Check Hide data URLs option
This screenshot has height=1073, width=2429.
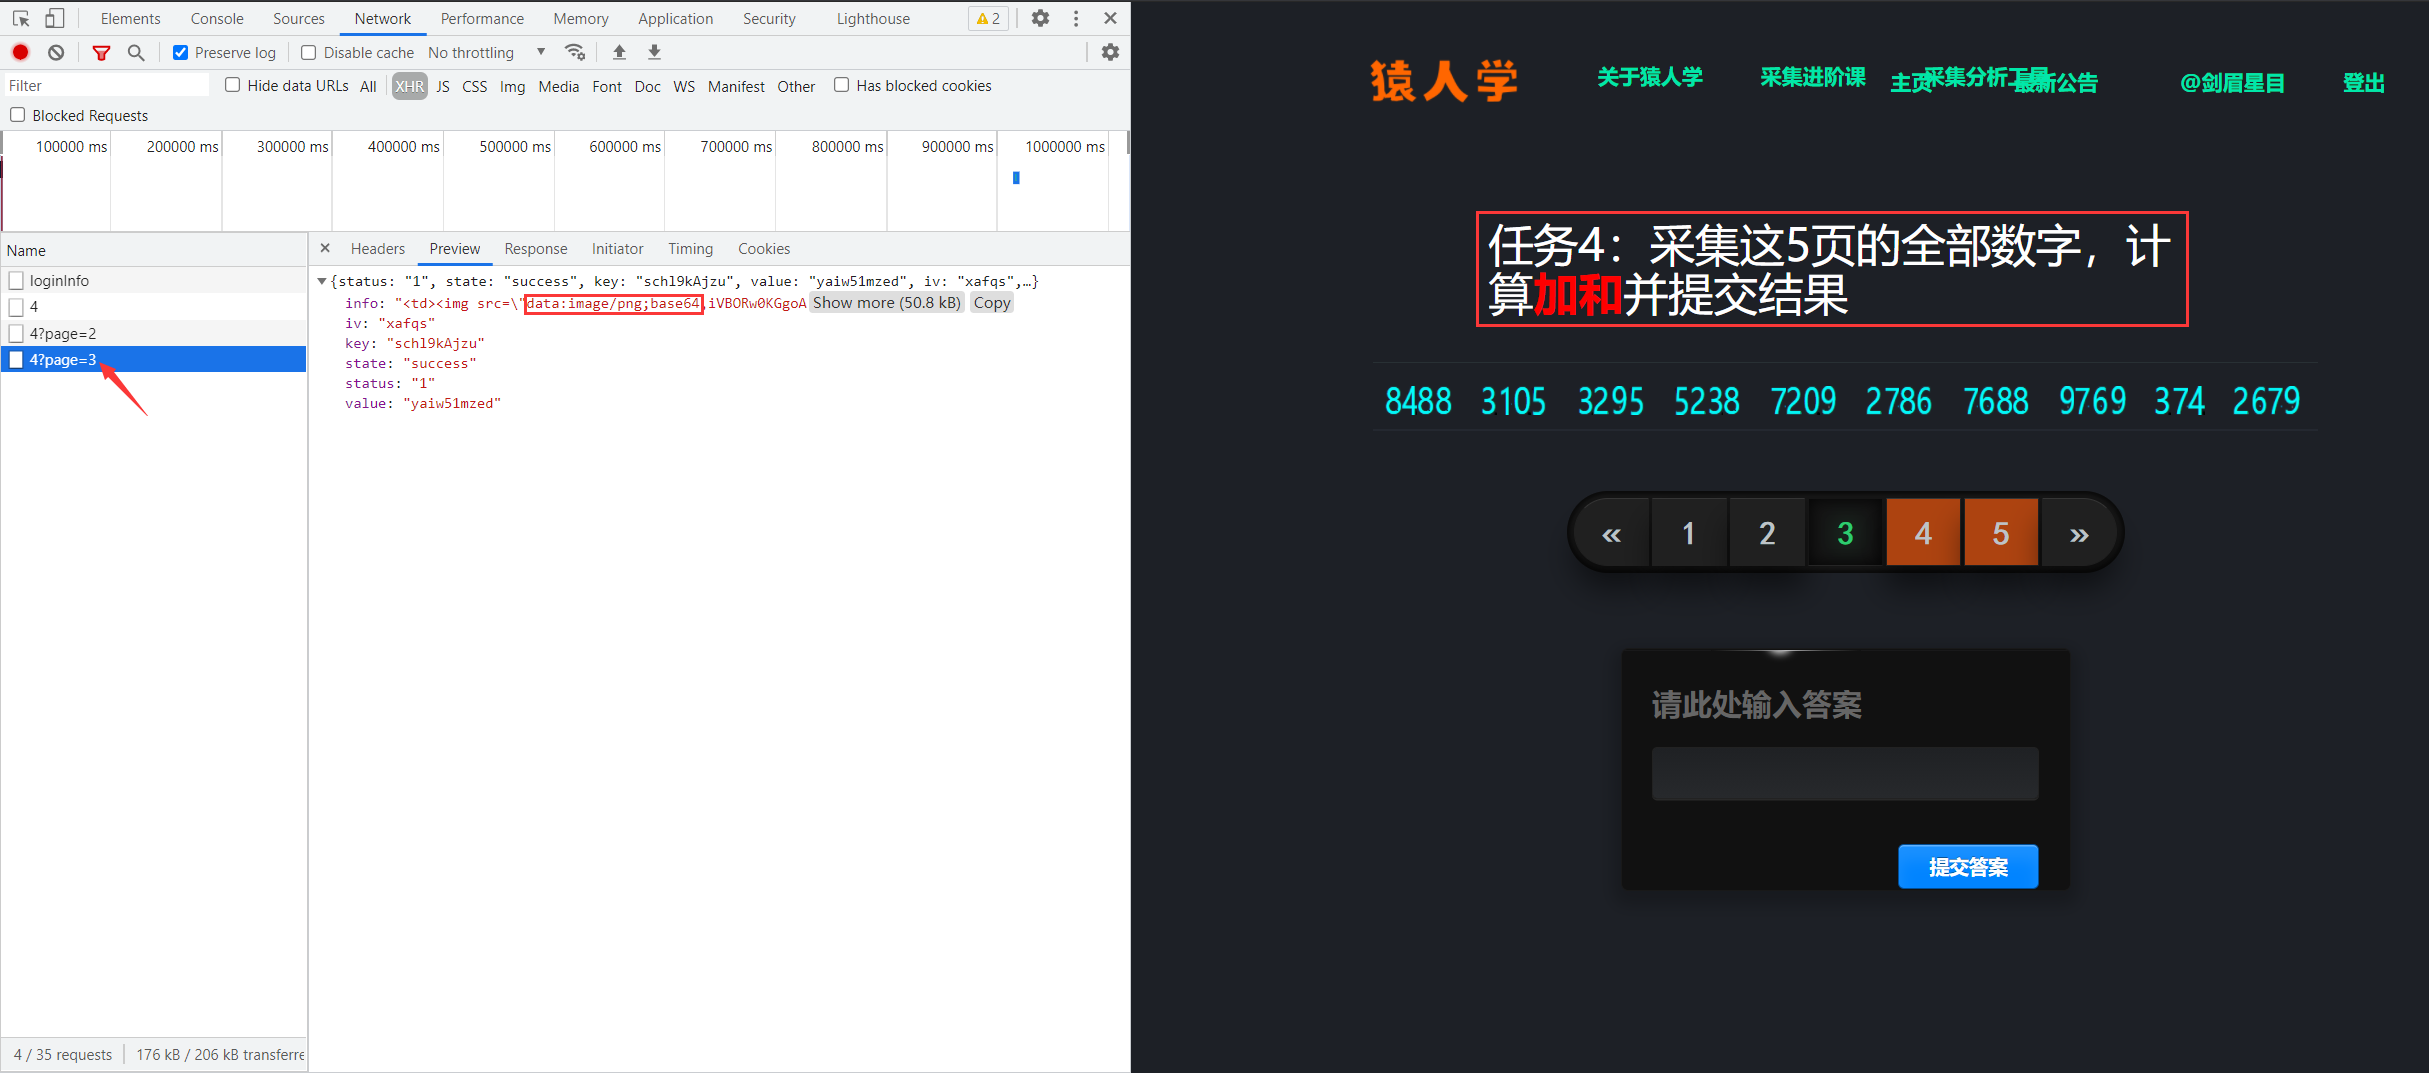click(x=233, y=85)
